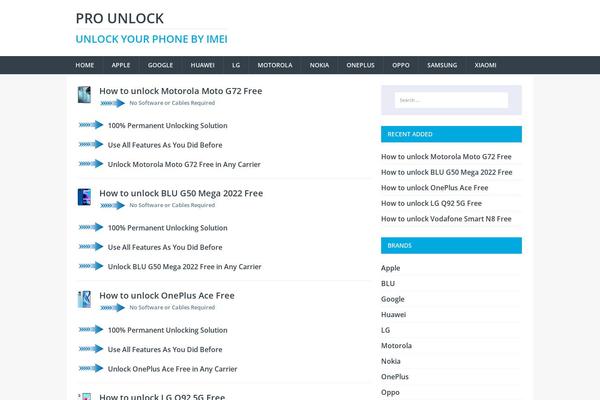This screenshot has height=400, width=600.
Task: Open article heading How to unlock OnePlus Ace Free
Action: [167, 296]
